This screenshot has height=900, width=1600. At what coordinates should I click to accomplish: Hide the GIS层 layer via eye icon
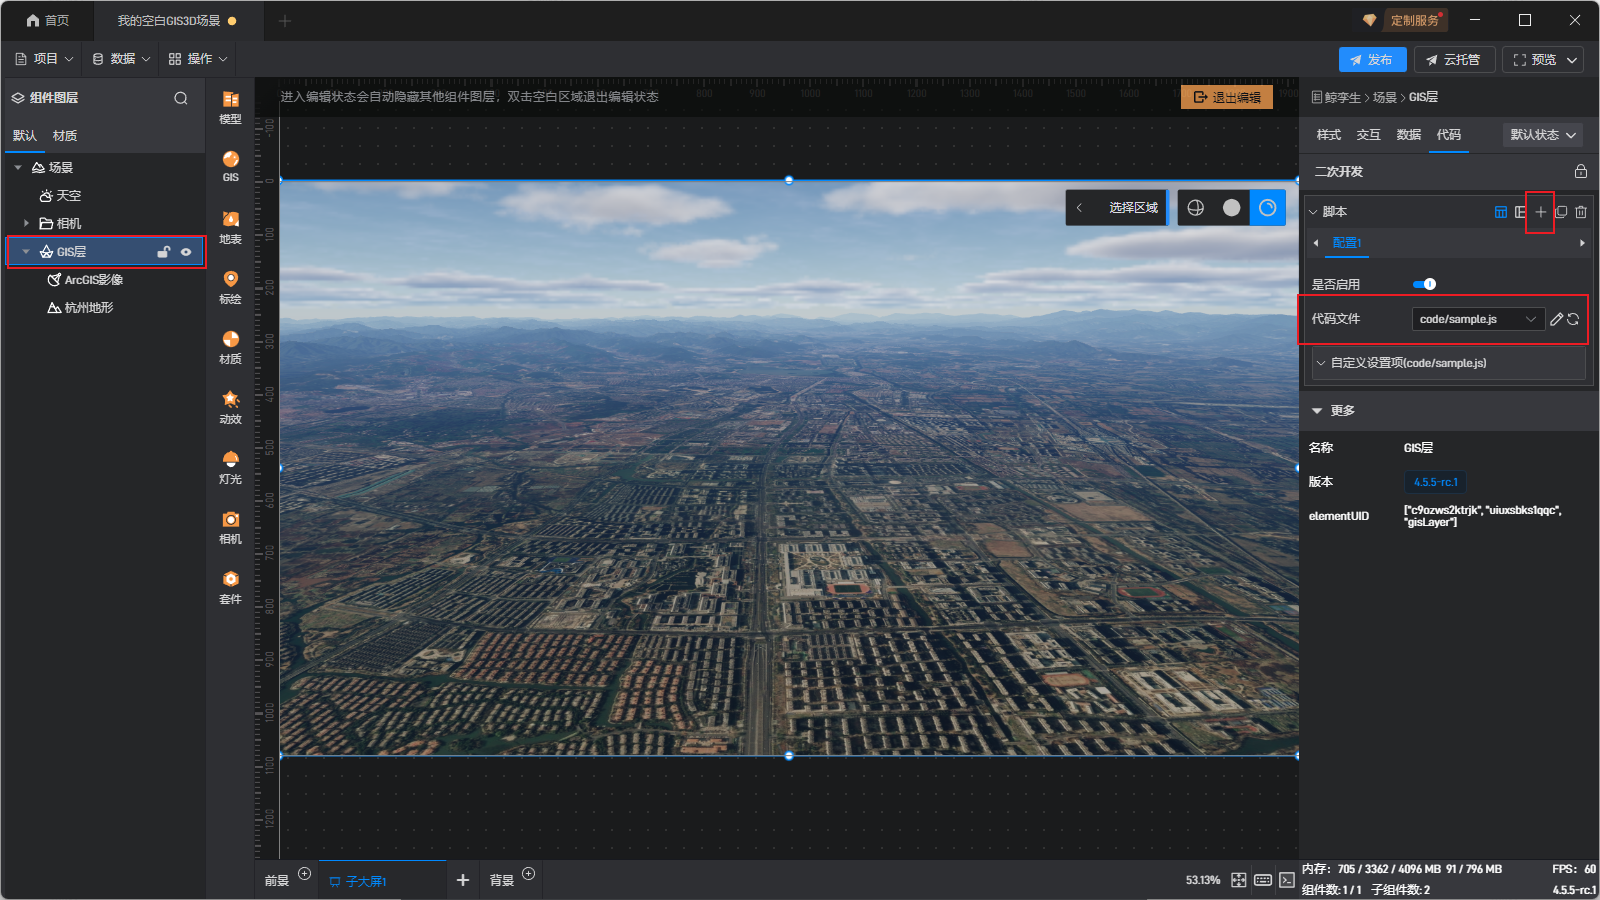[186, 252]
